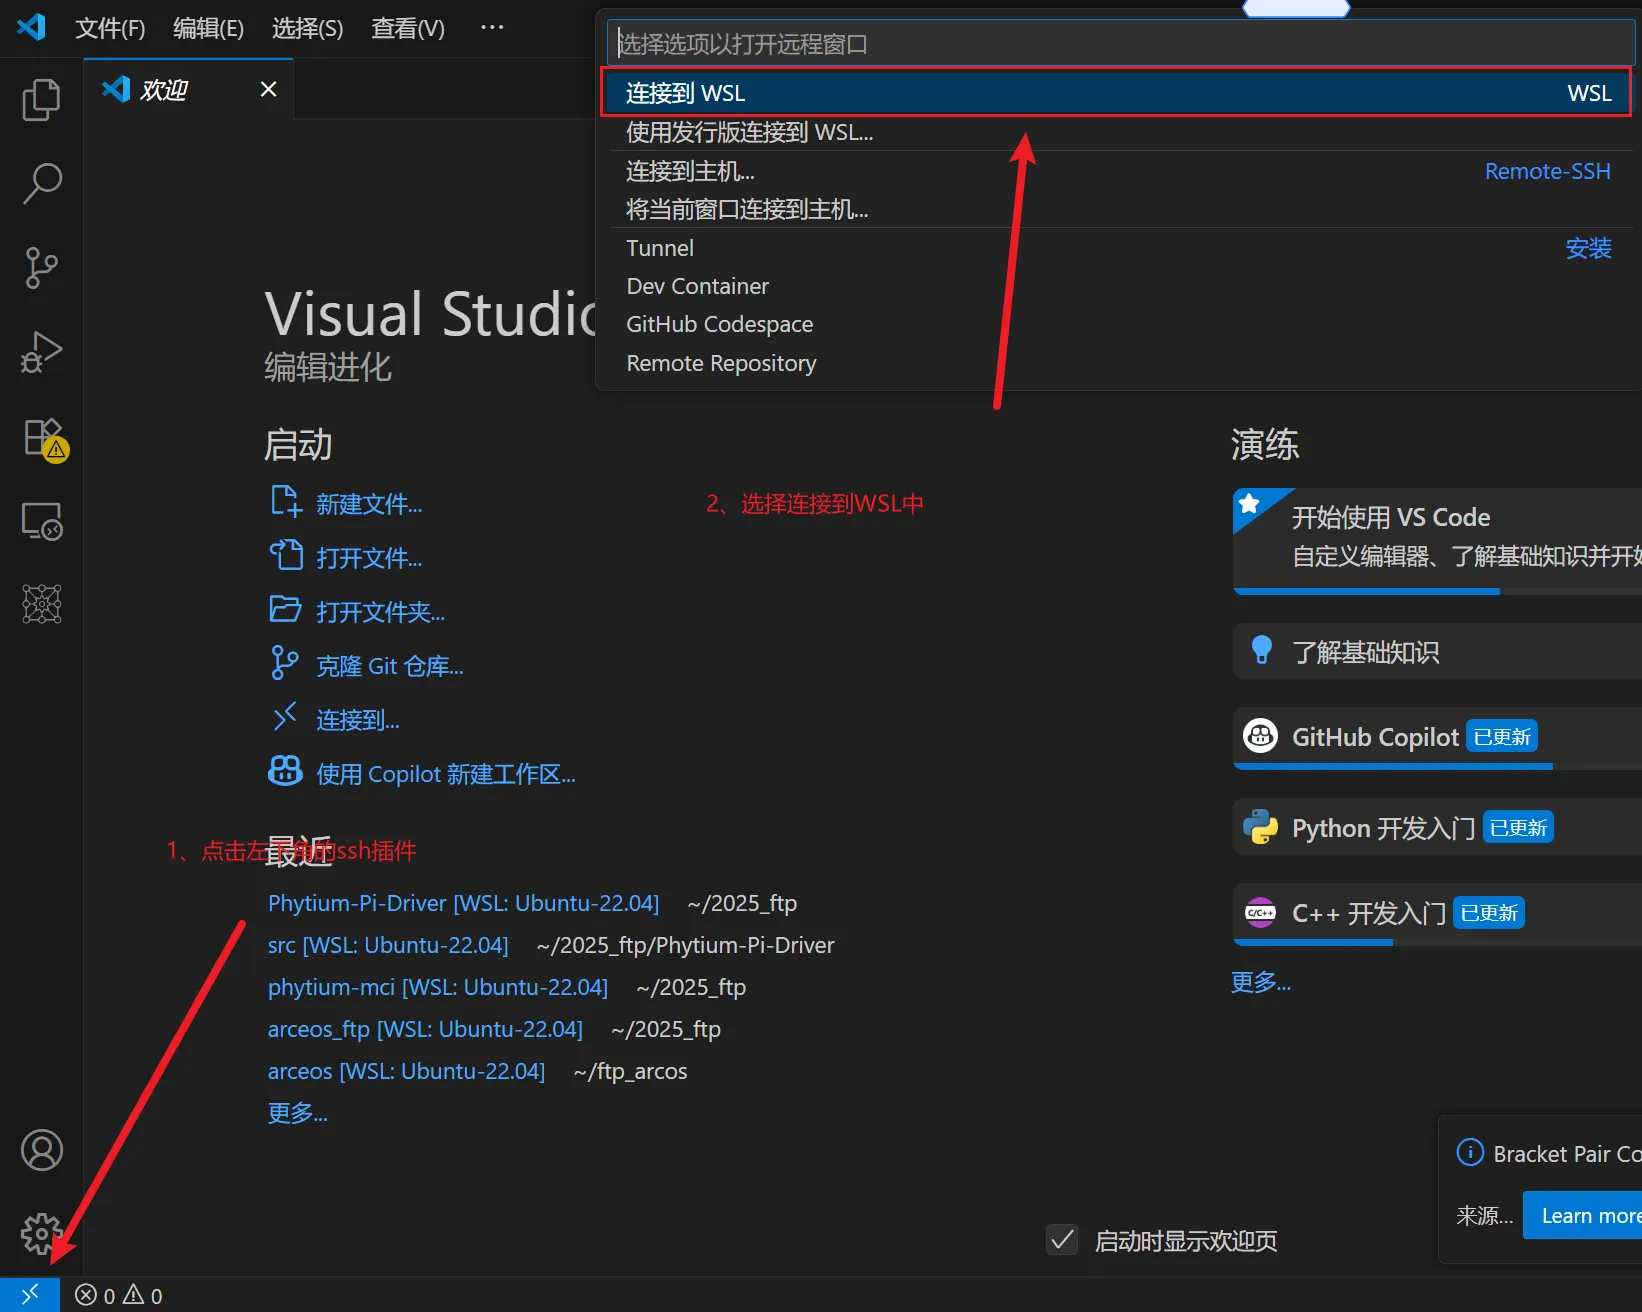Open the 编辑(E) menu
1642x1312 pixels.
[x=208, y=28]
